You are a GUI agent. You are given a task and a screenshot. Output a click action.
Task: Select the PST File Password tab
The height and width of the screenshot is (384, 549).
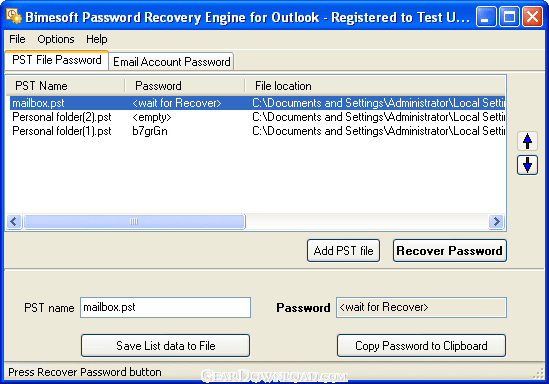[57, 60]
